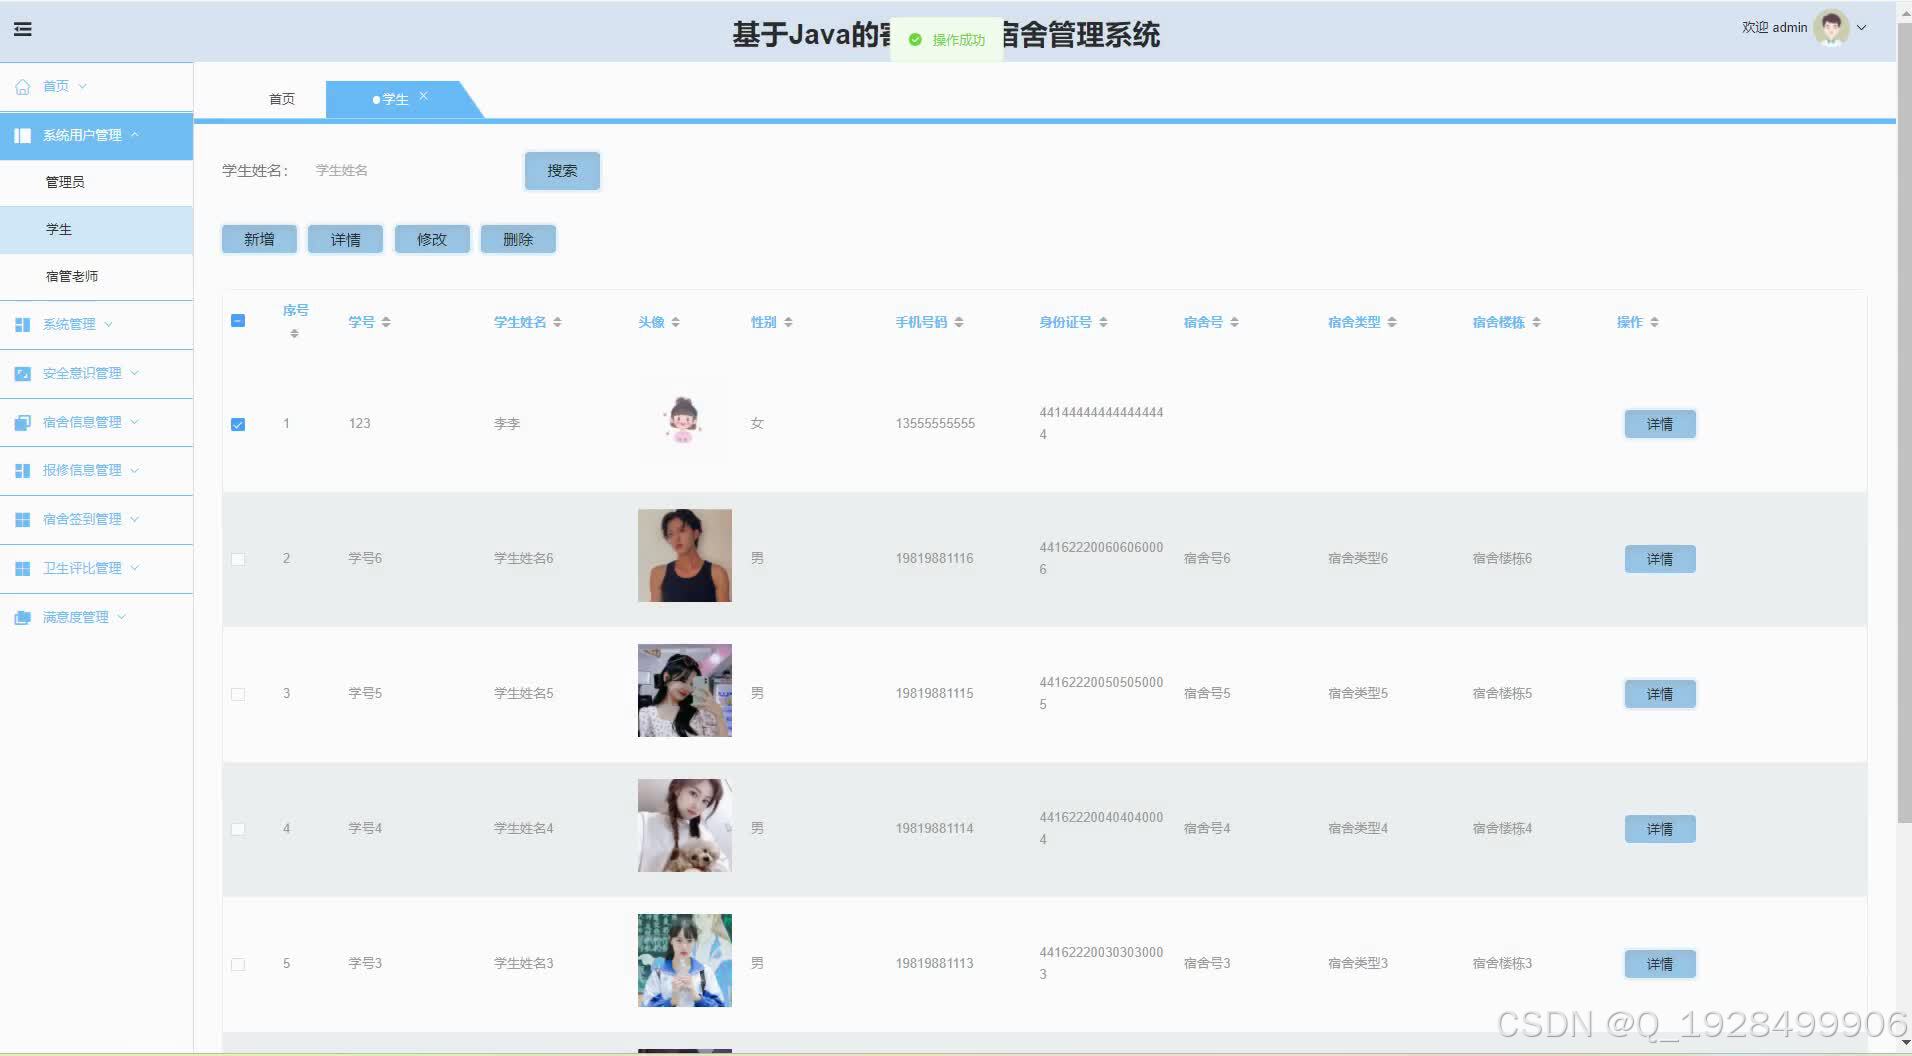Image resolution: width=1912 pixels, height=1056 pixels.
Task: Check the checkbox for 学生姓名4 row
Action: click(x=238, y=829)
